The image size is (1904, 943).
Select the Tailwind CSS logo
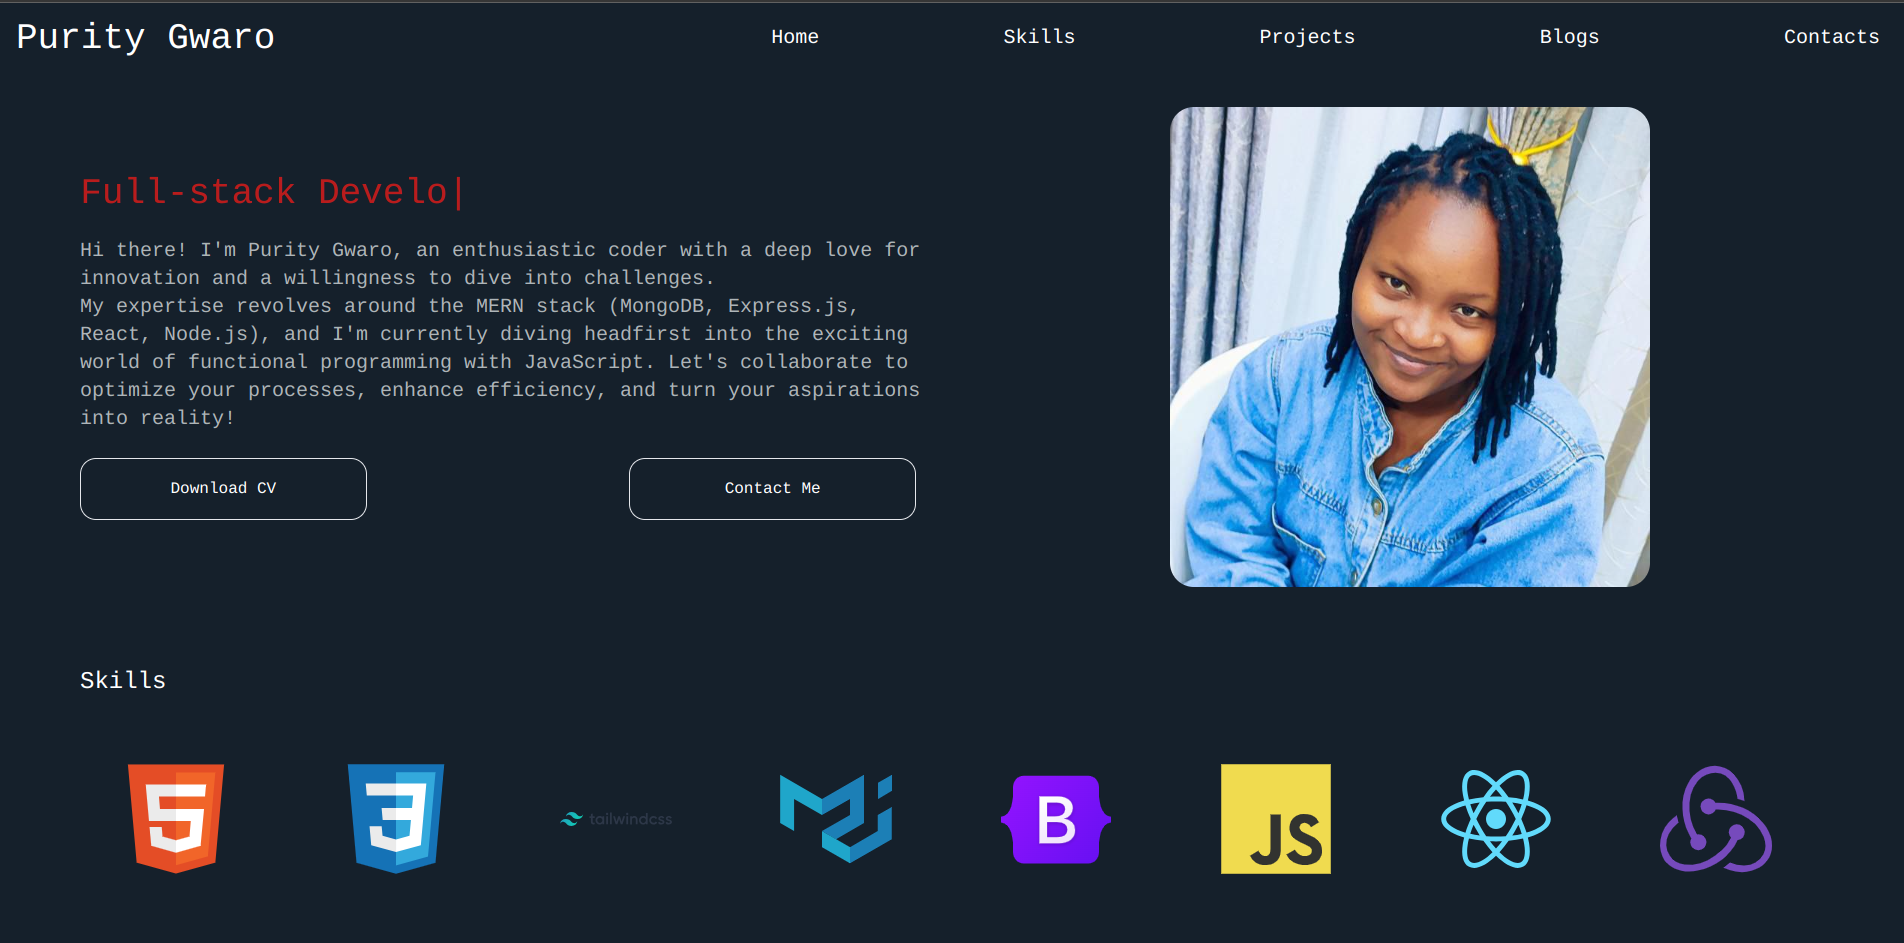pyautogui.click(x=615, y=818)
